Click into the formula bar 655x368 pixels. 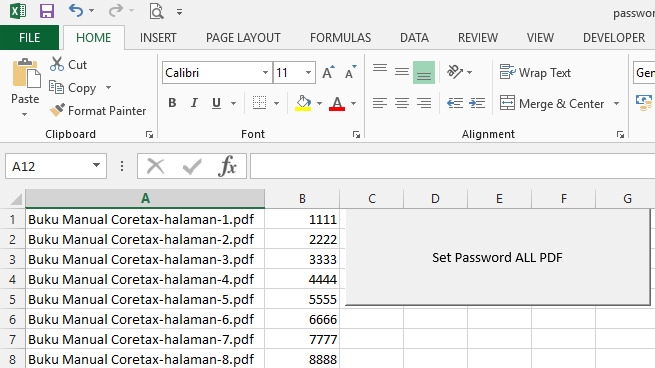[452, 166]
